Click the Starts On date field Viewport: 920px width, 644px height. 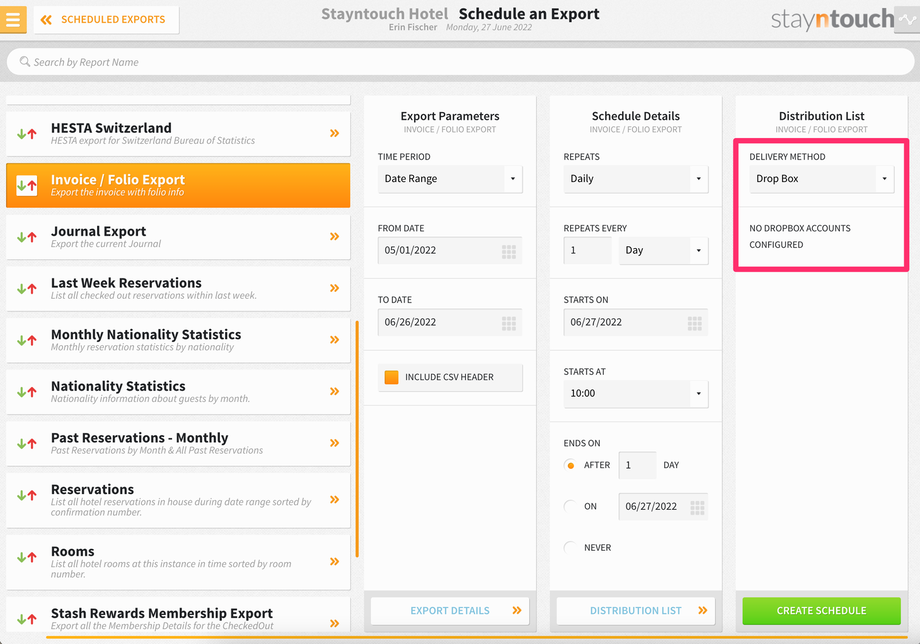tap(636, 322)
